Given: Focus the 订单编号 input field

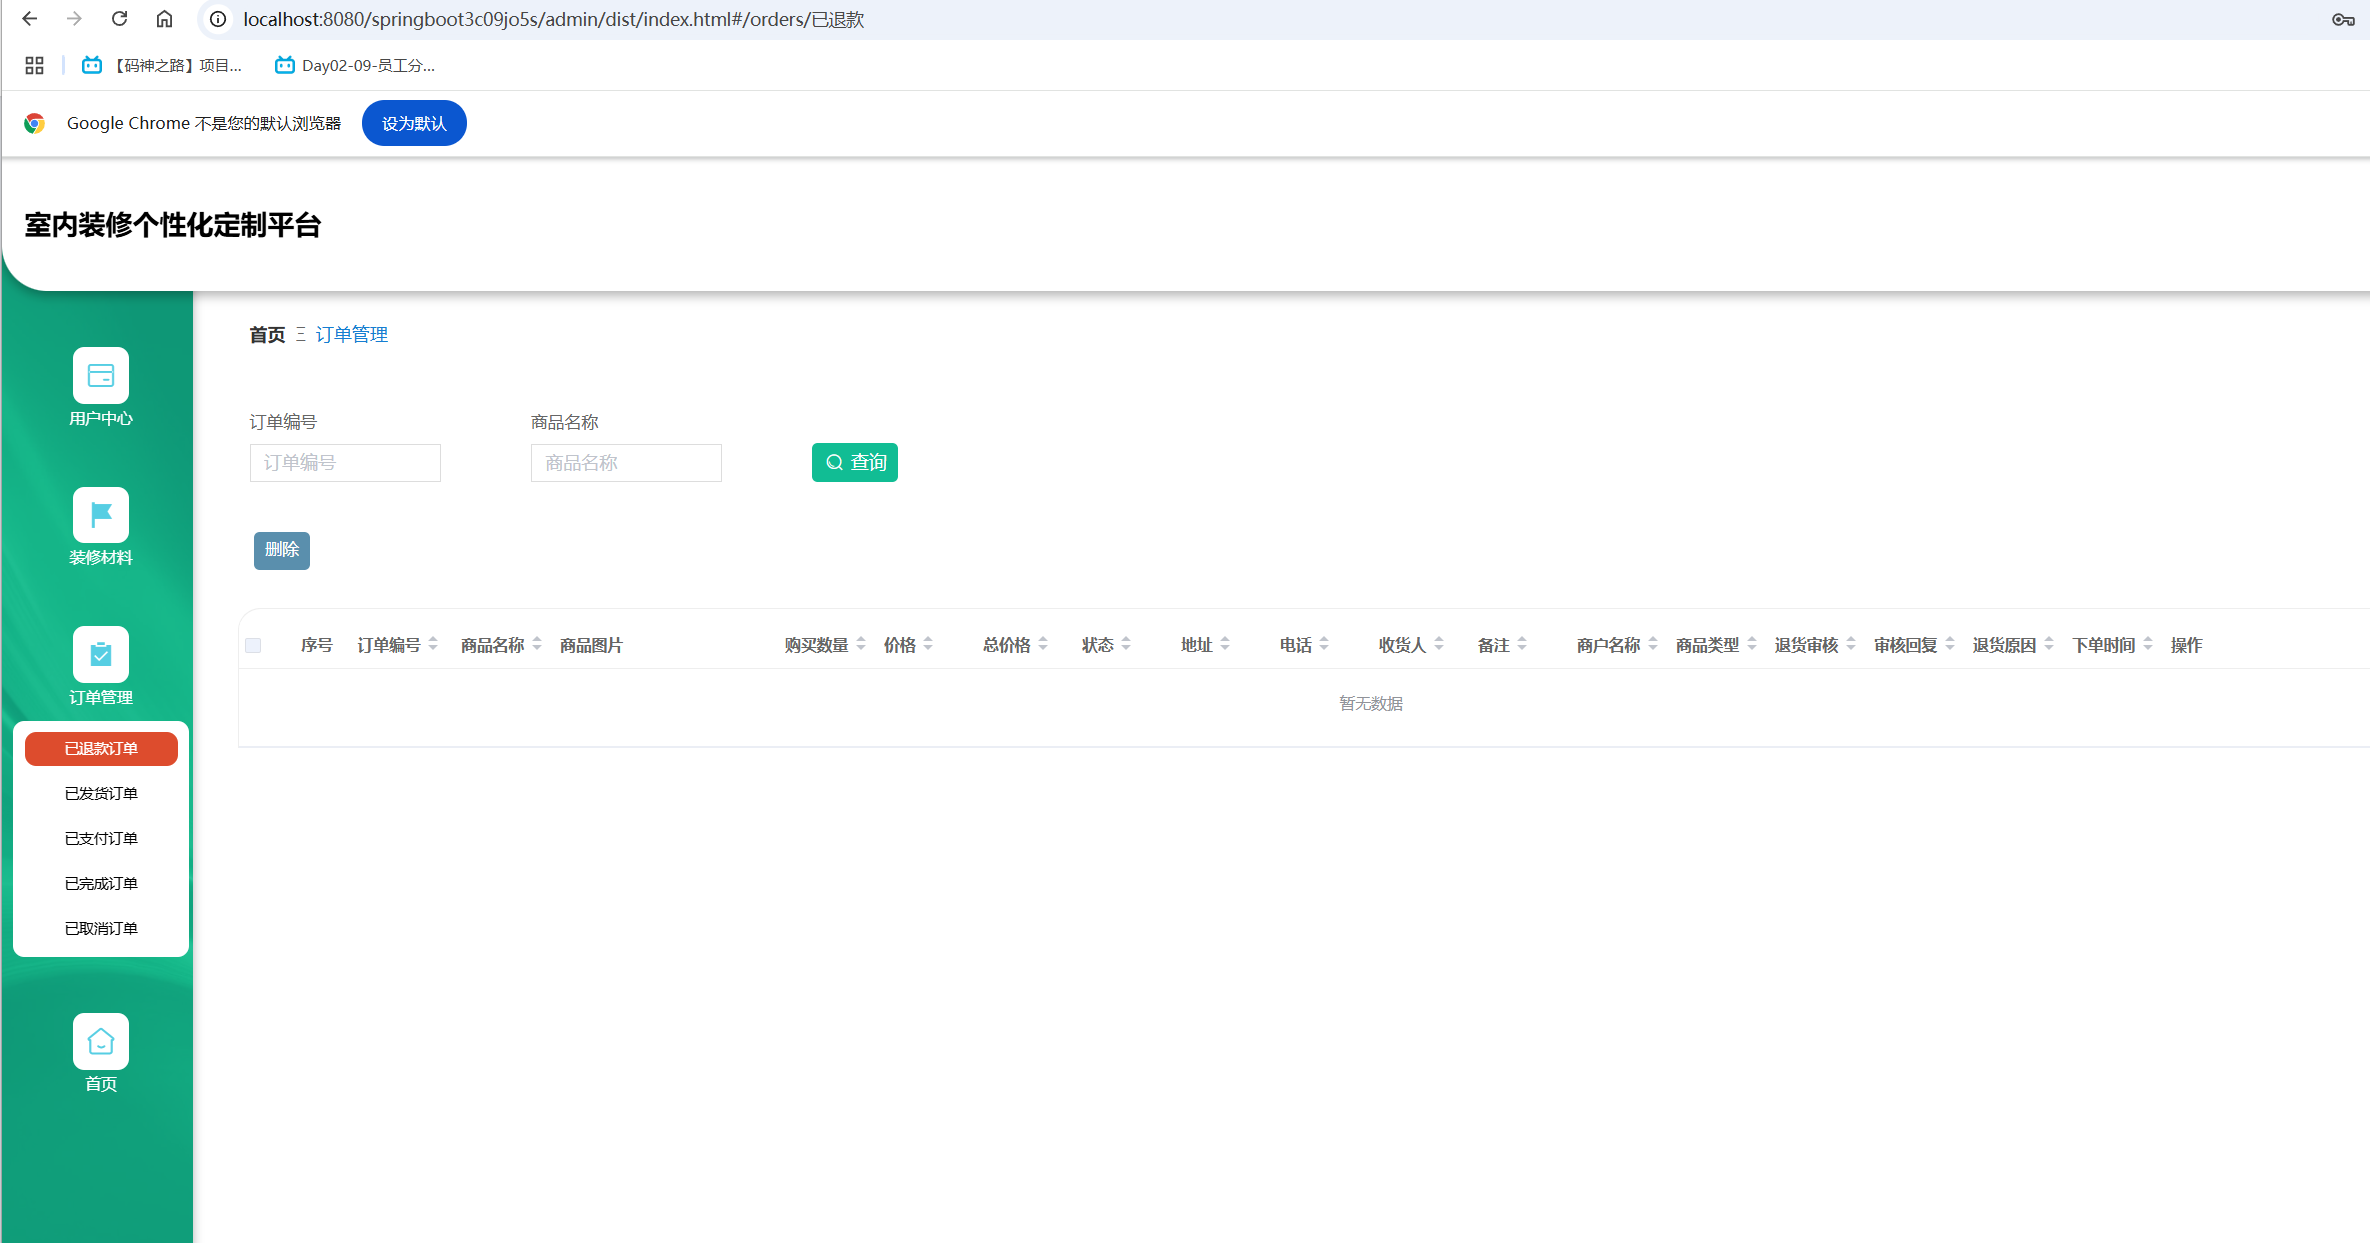Looking at the screenshot, I should click(x=345, y=462).
